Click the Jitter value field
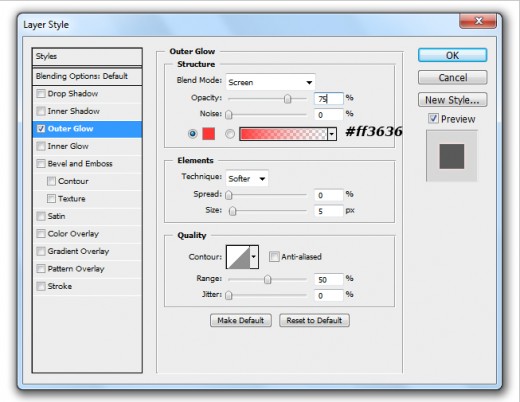 coord(329,295)
